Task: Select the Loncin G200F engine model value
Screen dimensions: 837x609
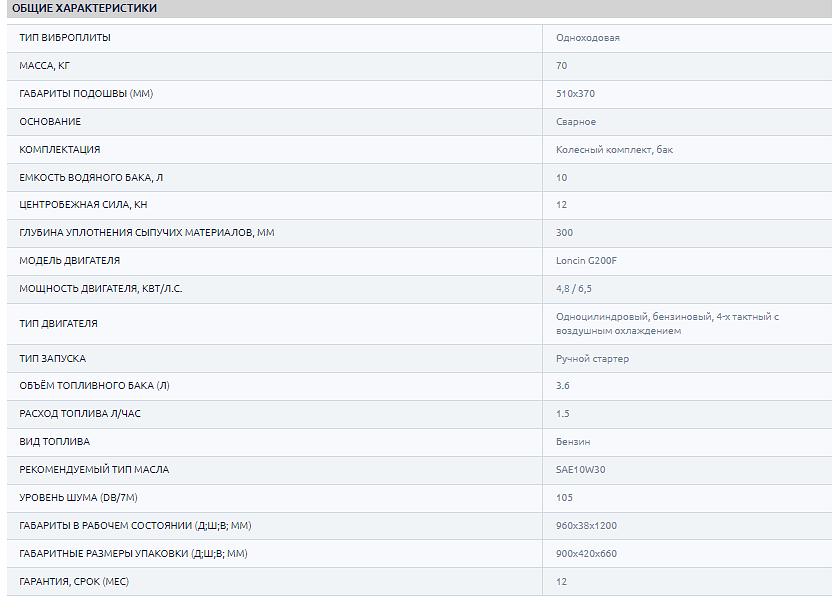Action: point(587,261)
